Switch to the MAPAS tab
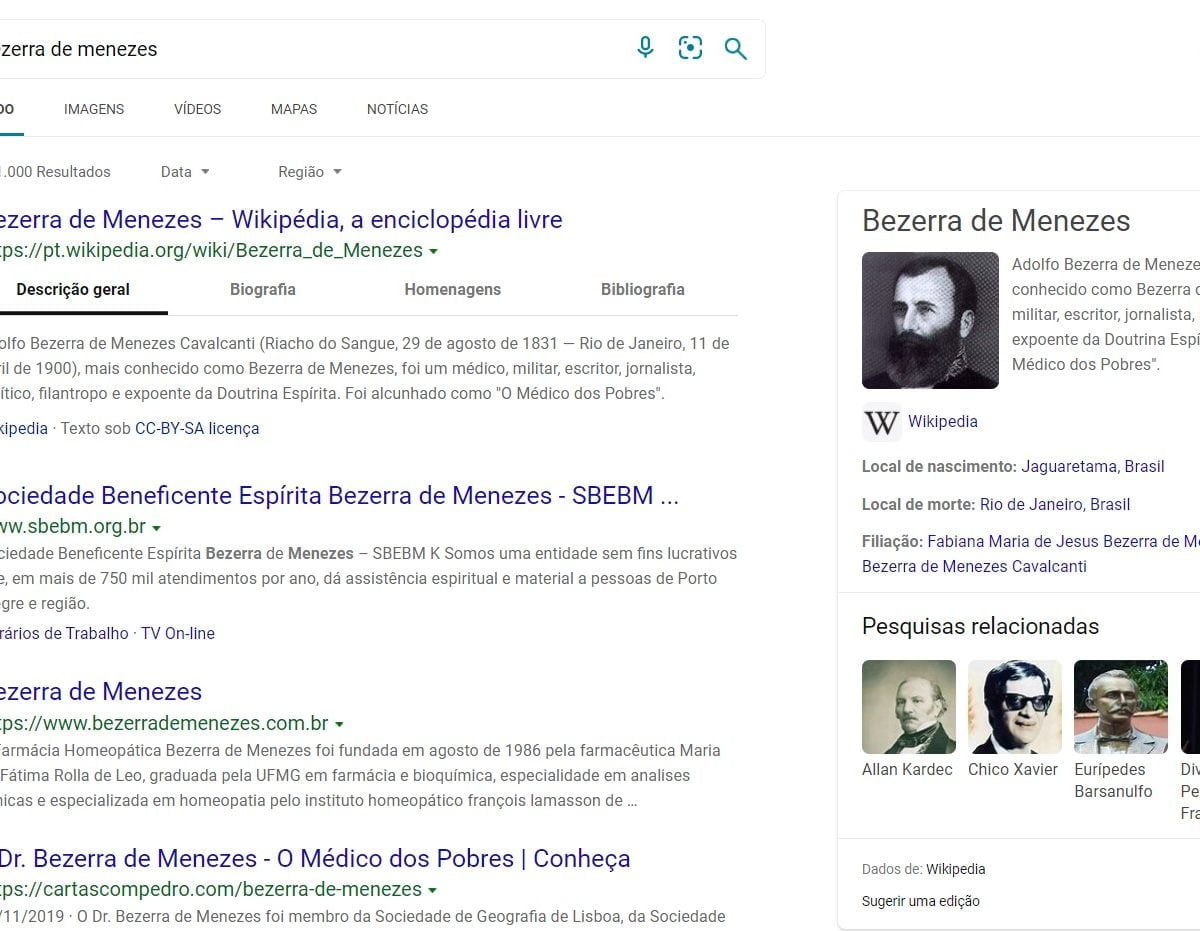 pos(294,109)
